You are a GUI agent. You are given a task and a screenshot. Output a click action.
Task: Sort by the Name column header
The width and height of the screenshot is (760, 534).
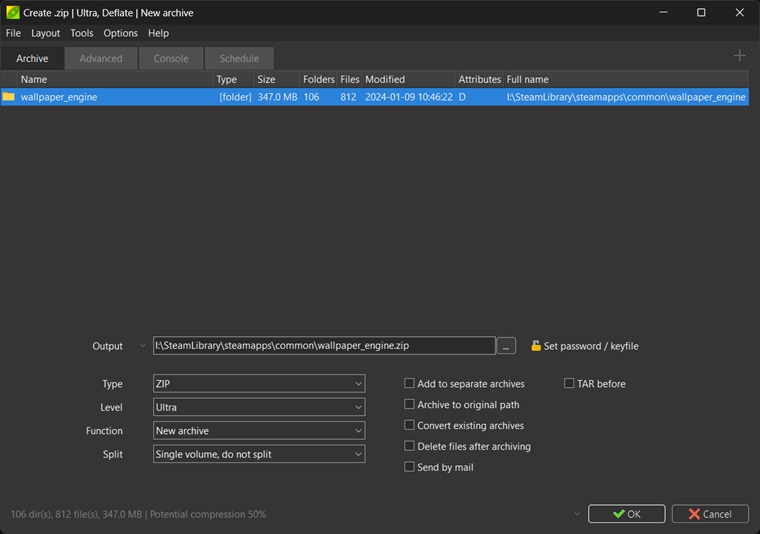coord(115,79)
